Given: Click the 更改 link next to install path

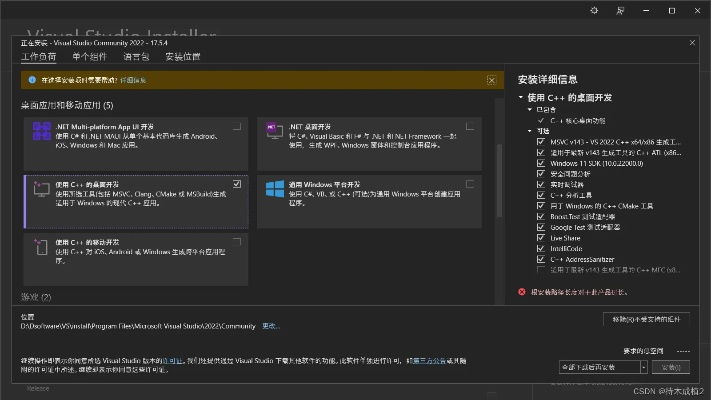Looking at the screenshot, I should tap(271, 326).
